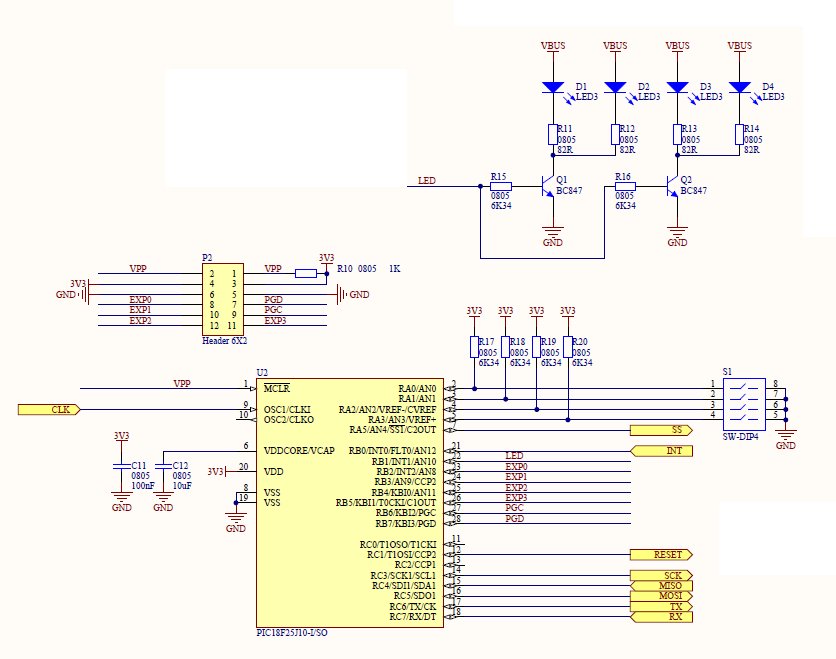Select the 3V3 power symbol above C11
The width and height of the screenshot is (836, 659).
[122, 438]
